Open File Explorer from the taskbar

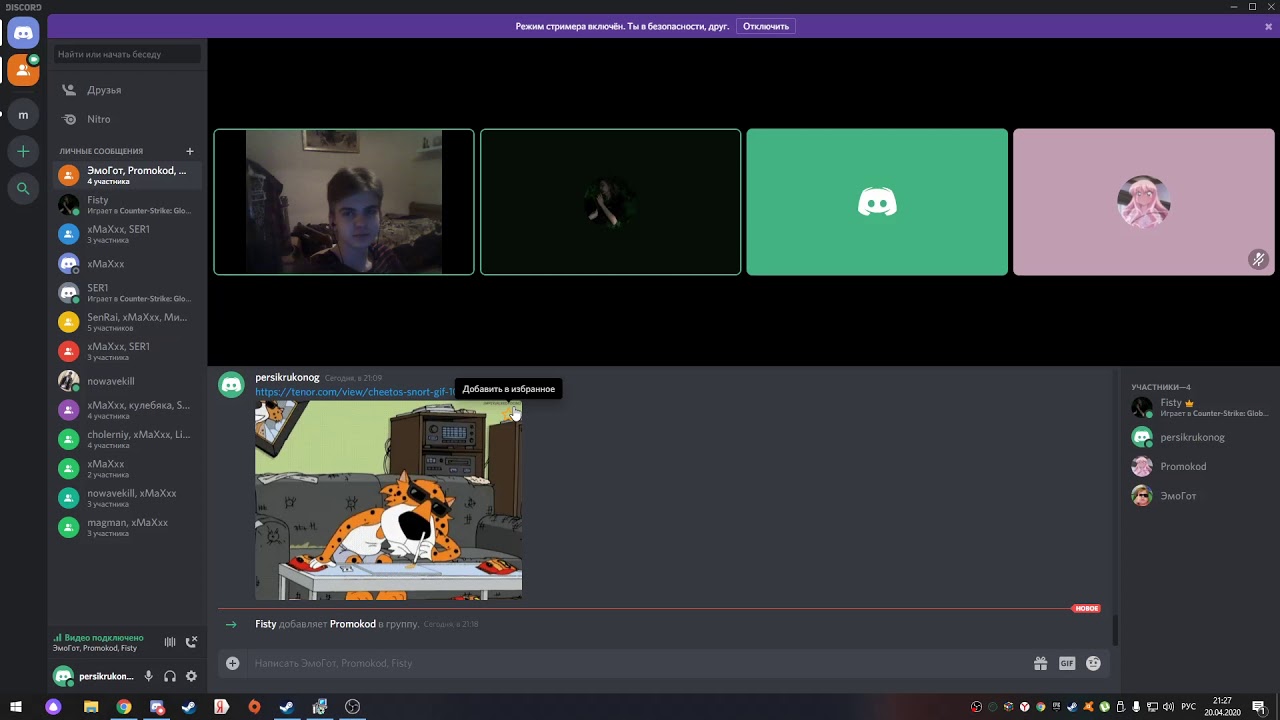[91, 707]
